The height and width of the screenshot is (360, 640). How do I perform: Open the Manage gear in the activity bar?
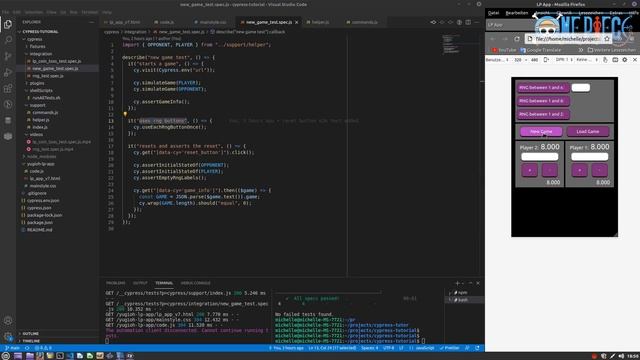[x=8, y=337]
